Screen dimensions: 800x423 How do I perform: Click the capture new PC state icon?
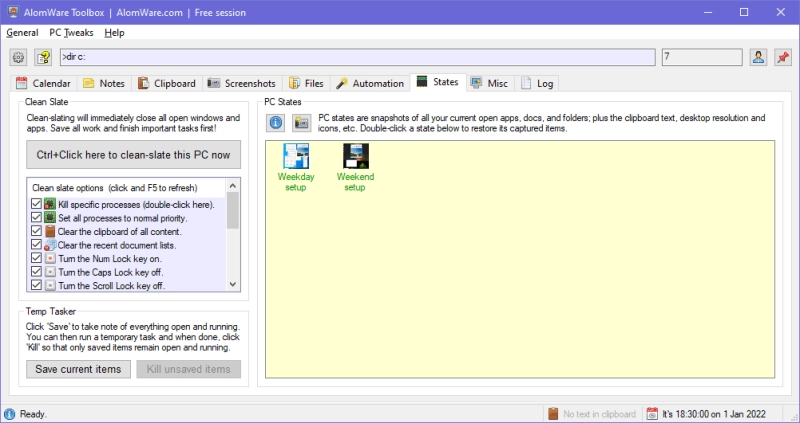coord(302,123)
